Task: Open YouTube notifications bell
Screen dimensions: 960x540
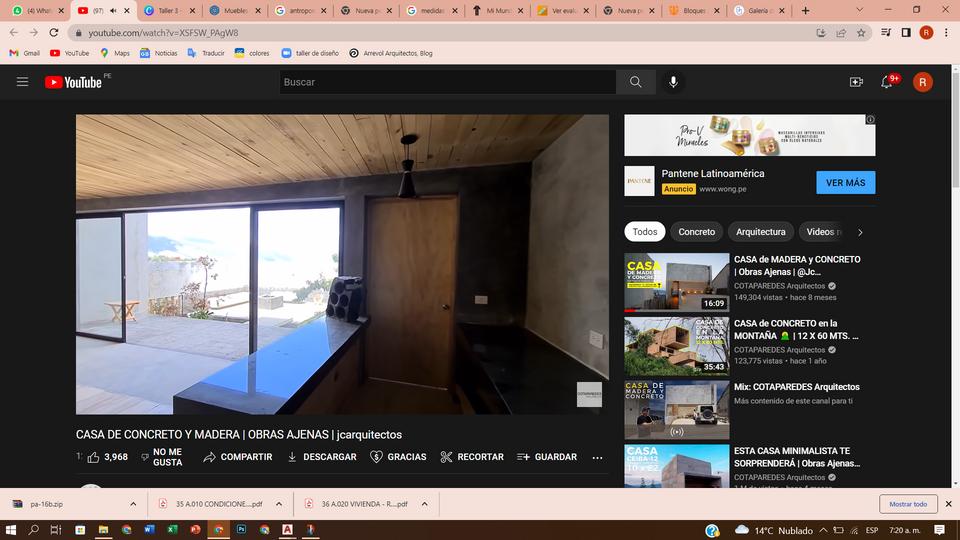Action: (x=887, y=82)
